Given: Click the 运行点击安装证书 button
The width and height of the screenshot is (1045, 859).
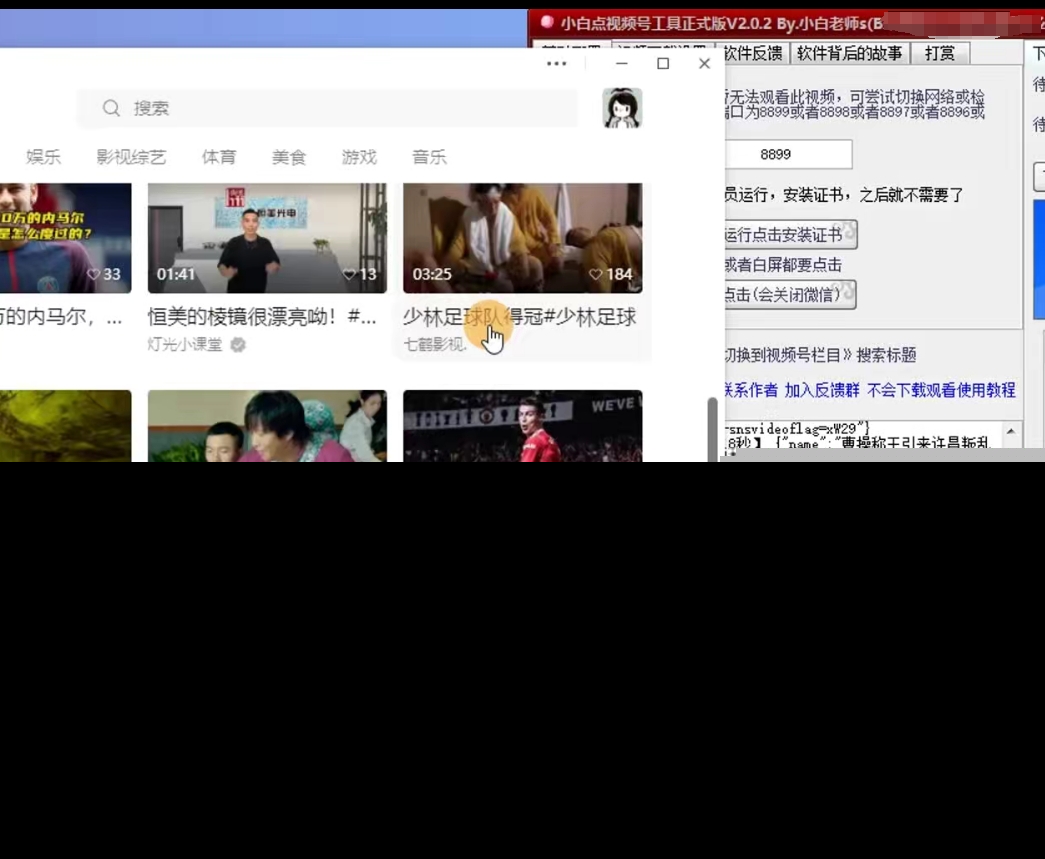Looking at the screenshot, I should (790, 235).
